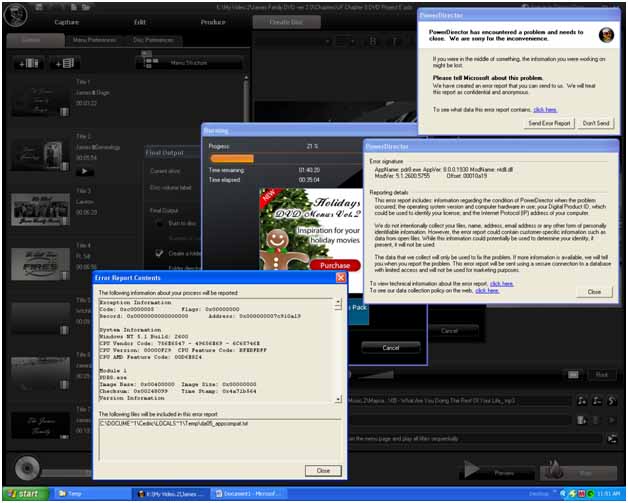Click the files included path text field

tap(219, 440)
